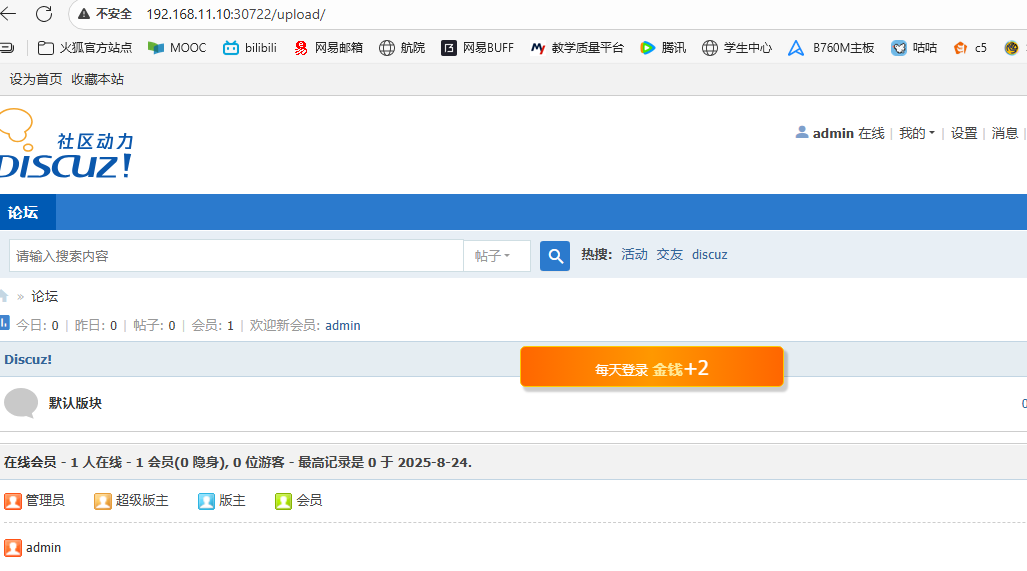Open the B760M主板 bookmark
Viewport: 1027px width, 571px height.
(831, 48)
